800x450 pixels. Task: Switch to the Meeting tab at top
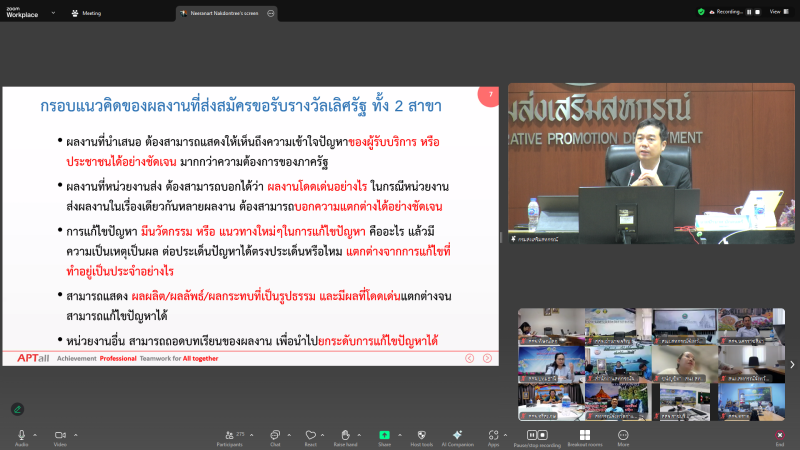[86, 13]
